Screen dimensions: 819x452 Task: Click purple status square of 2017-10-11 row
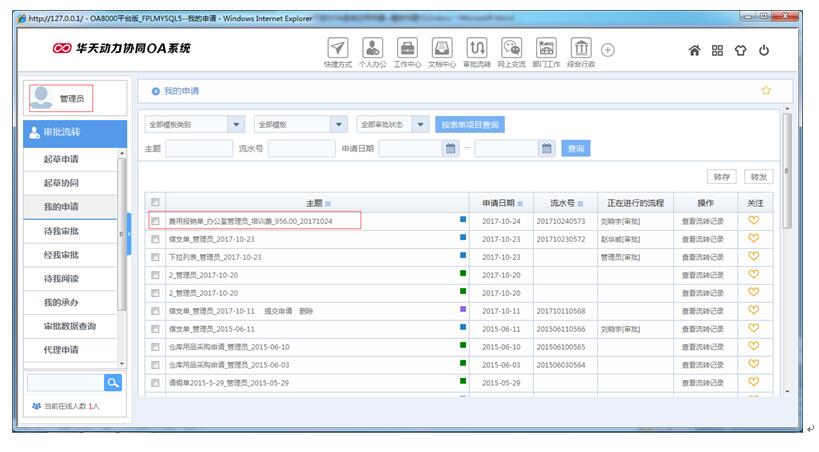[463, 309]
